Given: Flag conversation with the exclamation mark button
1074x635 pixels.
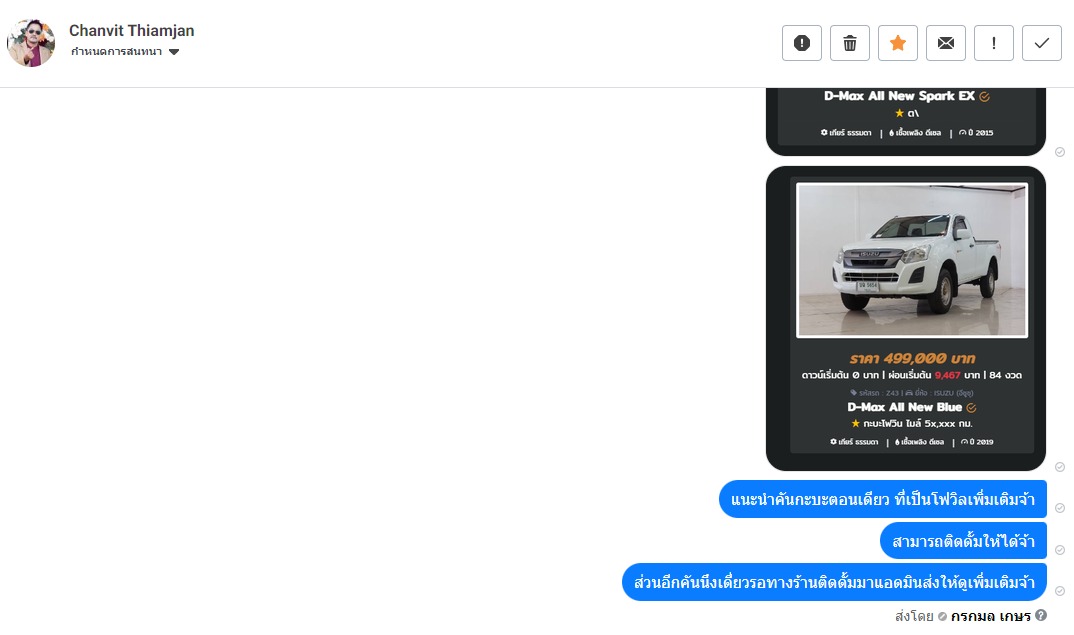Looking at the screenshot, I should (x=993, y=43).
